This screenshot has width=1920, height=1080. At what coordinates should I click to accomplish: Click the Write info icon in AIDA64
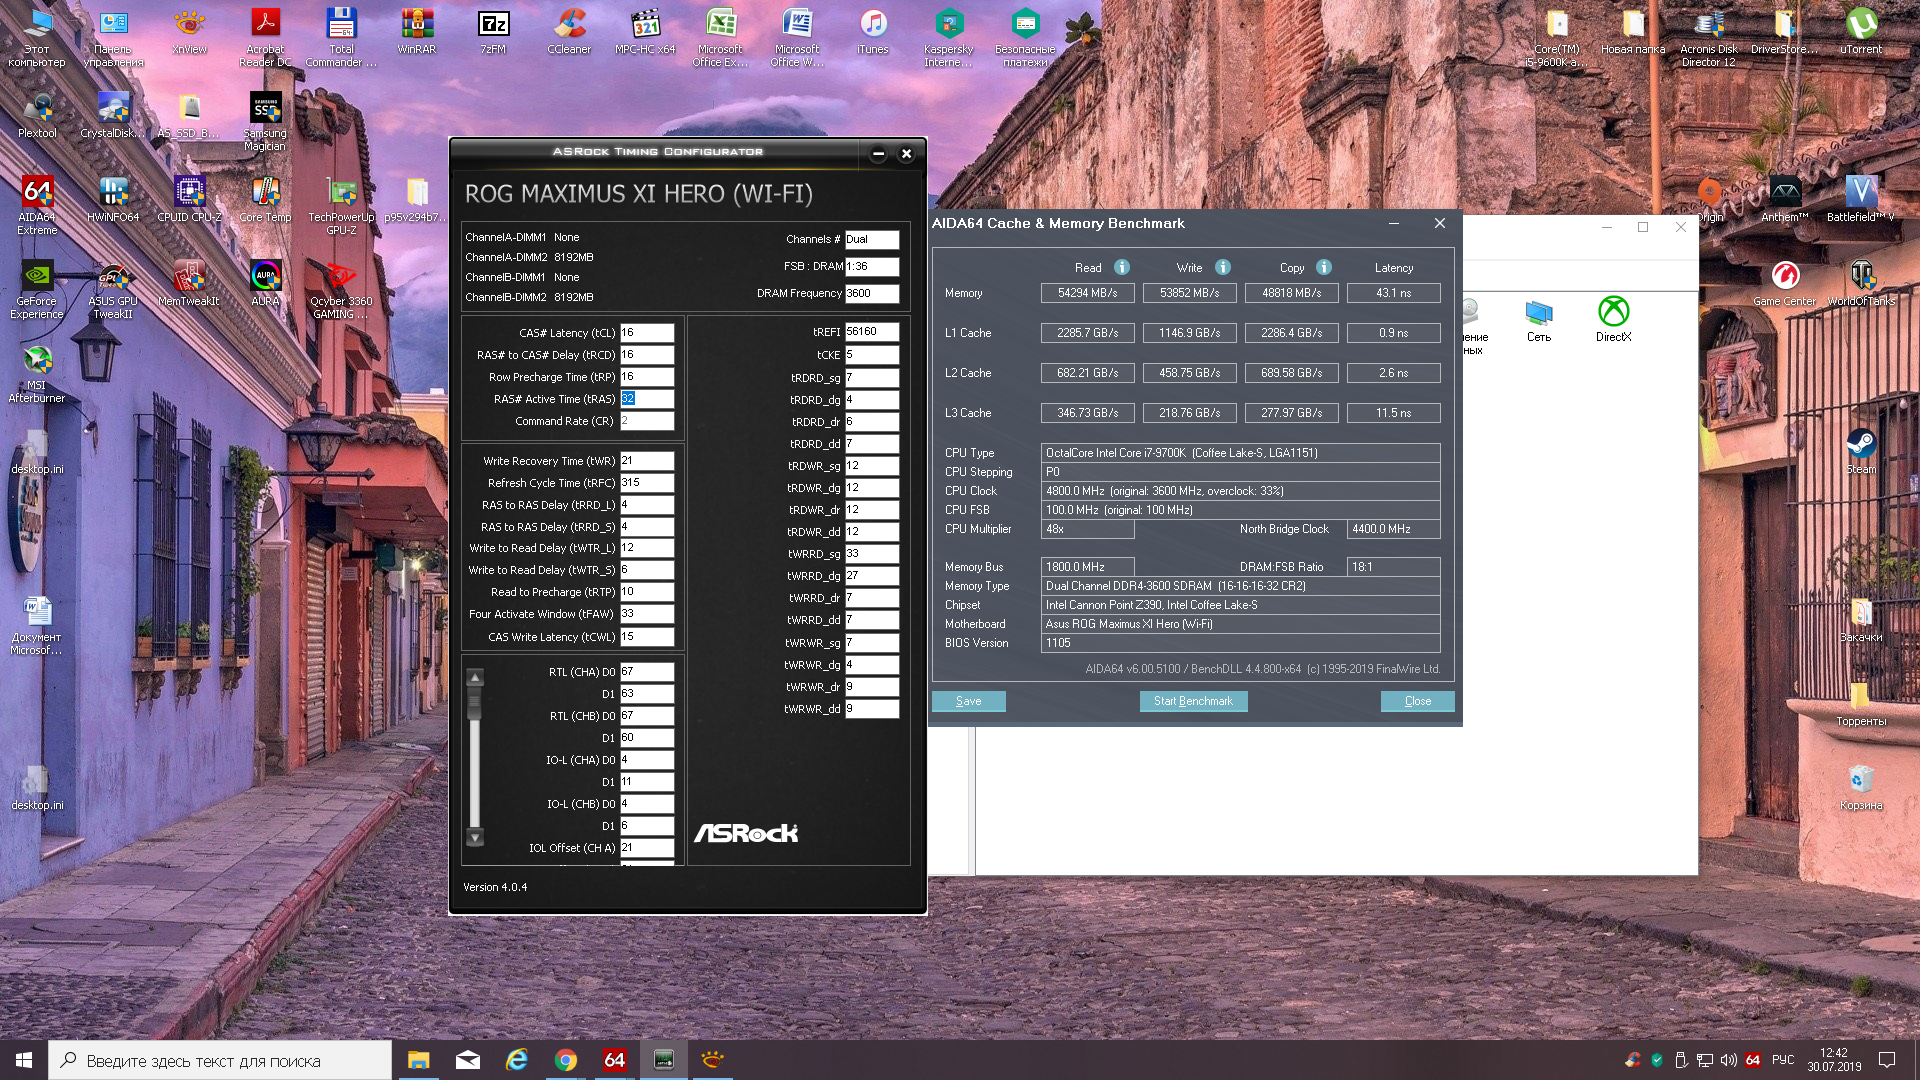tap(1223, 267)
